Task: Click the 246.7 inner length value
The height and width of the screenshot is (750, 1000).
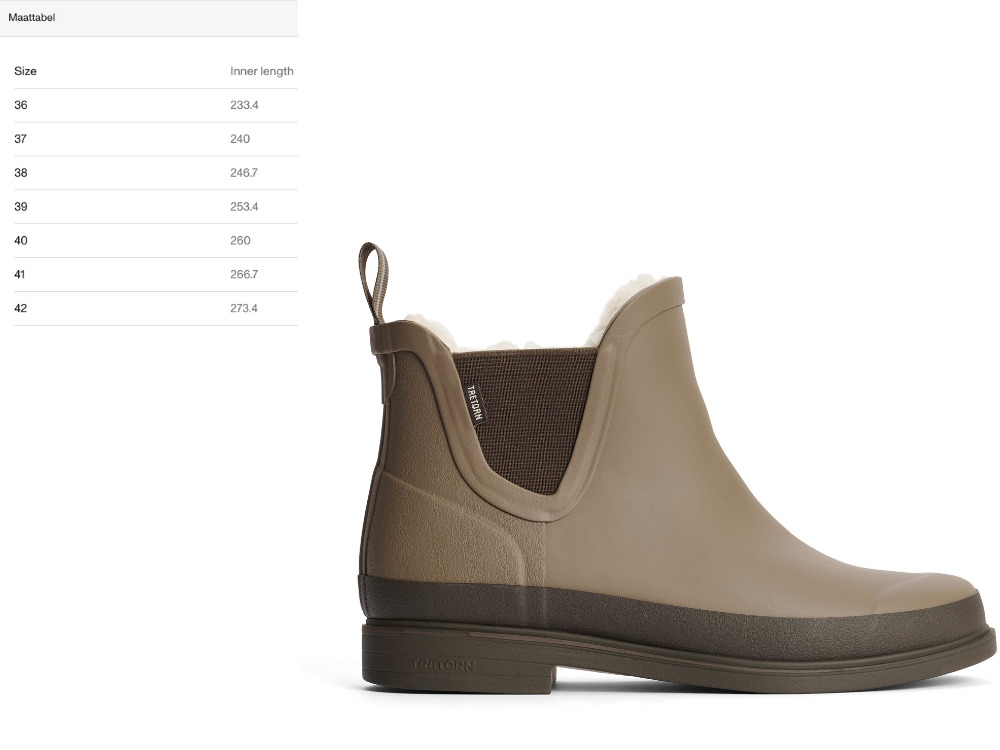Action: tap(244, 173)
